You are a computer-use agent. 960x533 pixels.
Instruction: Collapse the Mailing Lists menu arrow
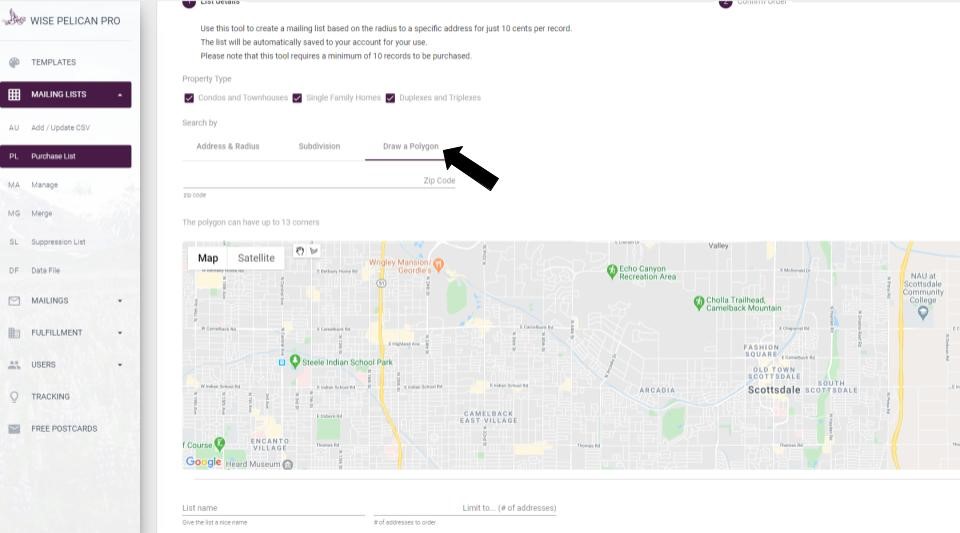(120, 95)
